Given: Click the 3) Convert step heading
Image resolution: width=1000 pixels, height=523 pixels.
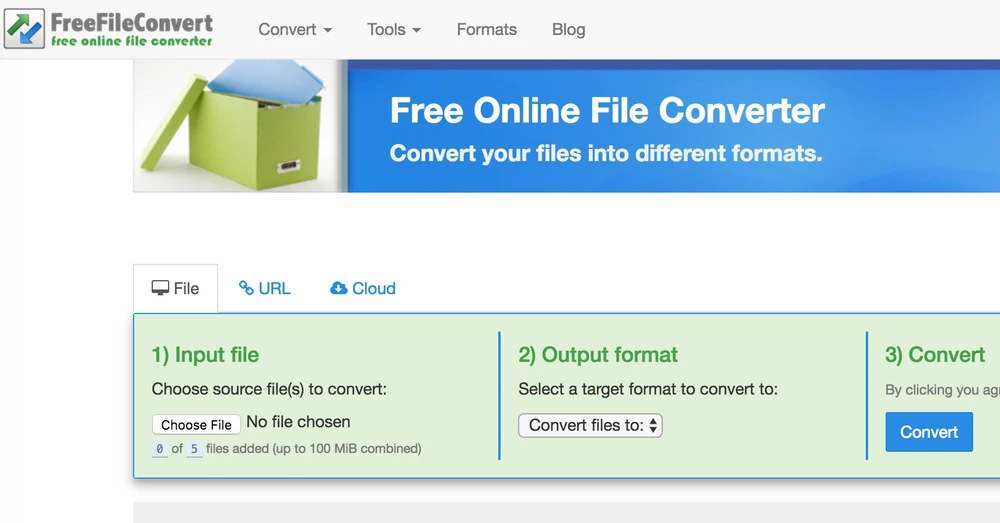Looking at the screenshot, I should pyautogui.click(x=934, y=355).
